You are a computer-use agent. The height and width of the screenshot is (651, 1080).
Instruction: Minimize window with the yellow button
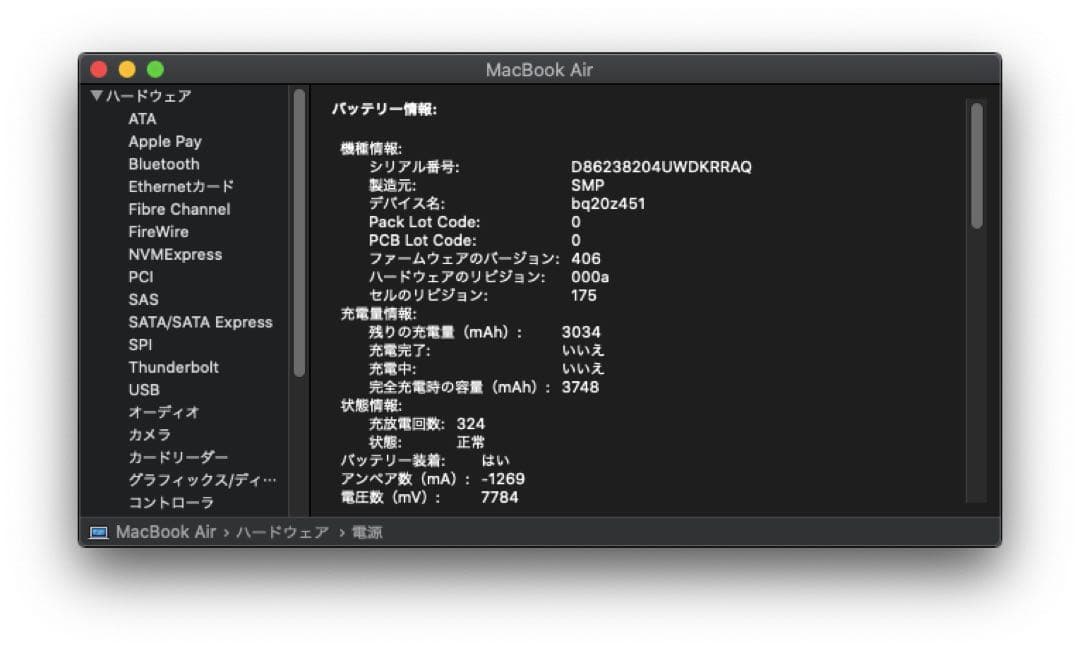[x=127, y=70]
